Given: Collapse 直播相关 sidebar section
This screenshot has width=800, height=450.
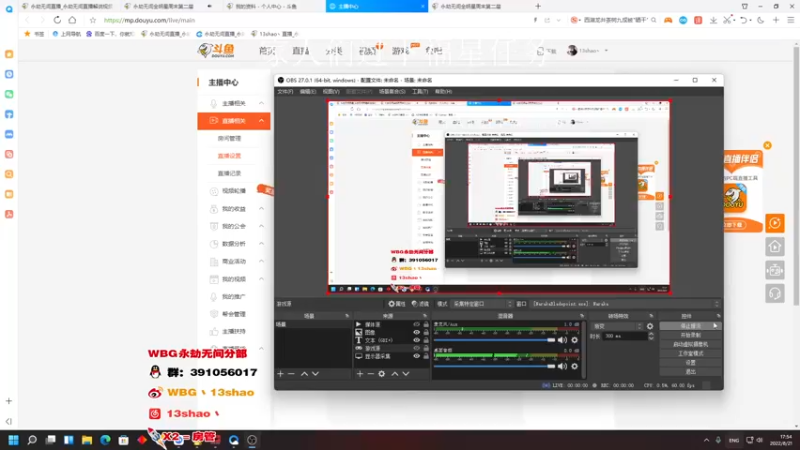Looking at the screenshot, I should [x=261, y=121].
